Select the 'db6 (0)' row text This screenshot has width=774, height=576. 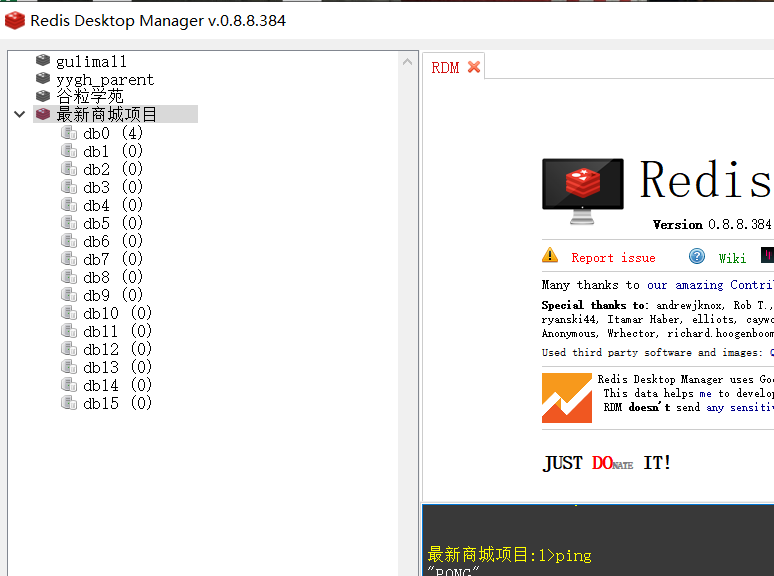point(113,241)
